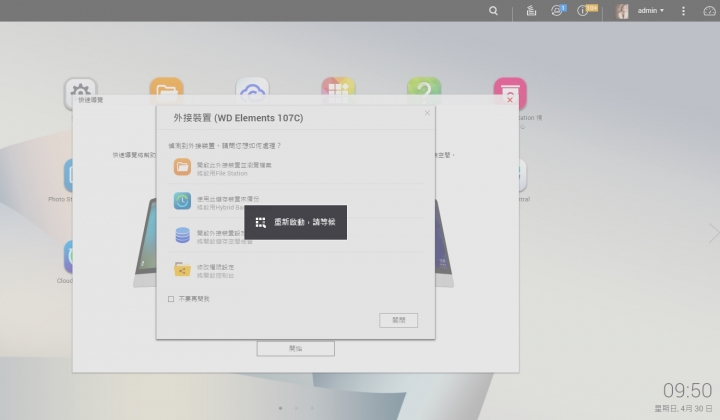
Task: Select the first desktop page dot
Action: (x=281, y=408)
